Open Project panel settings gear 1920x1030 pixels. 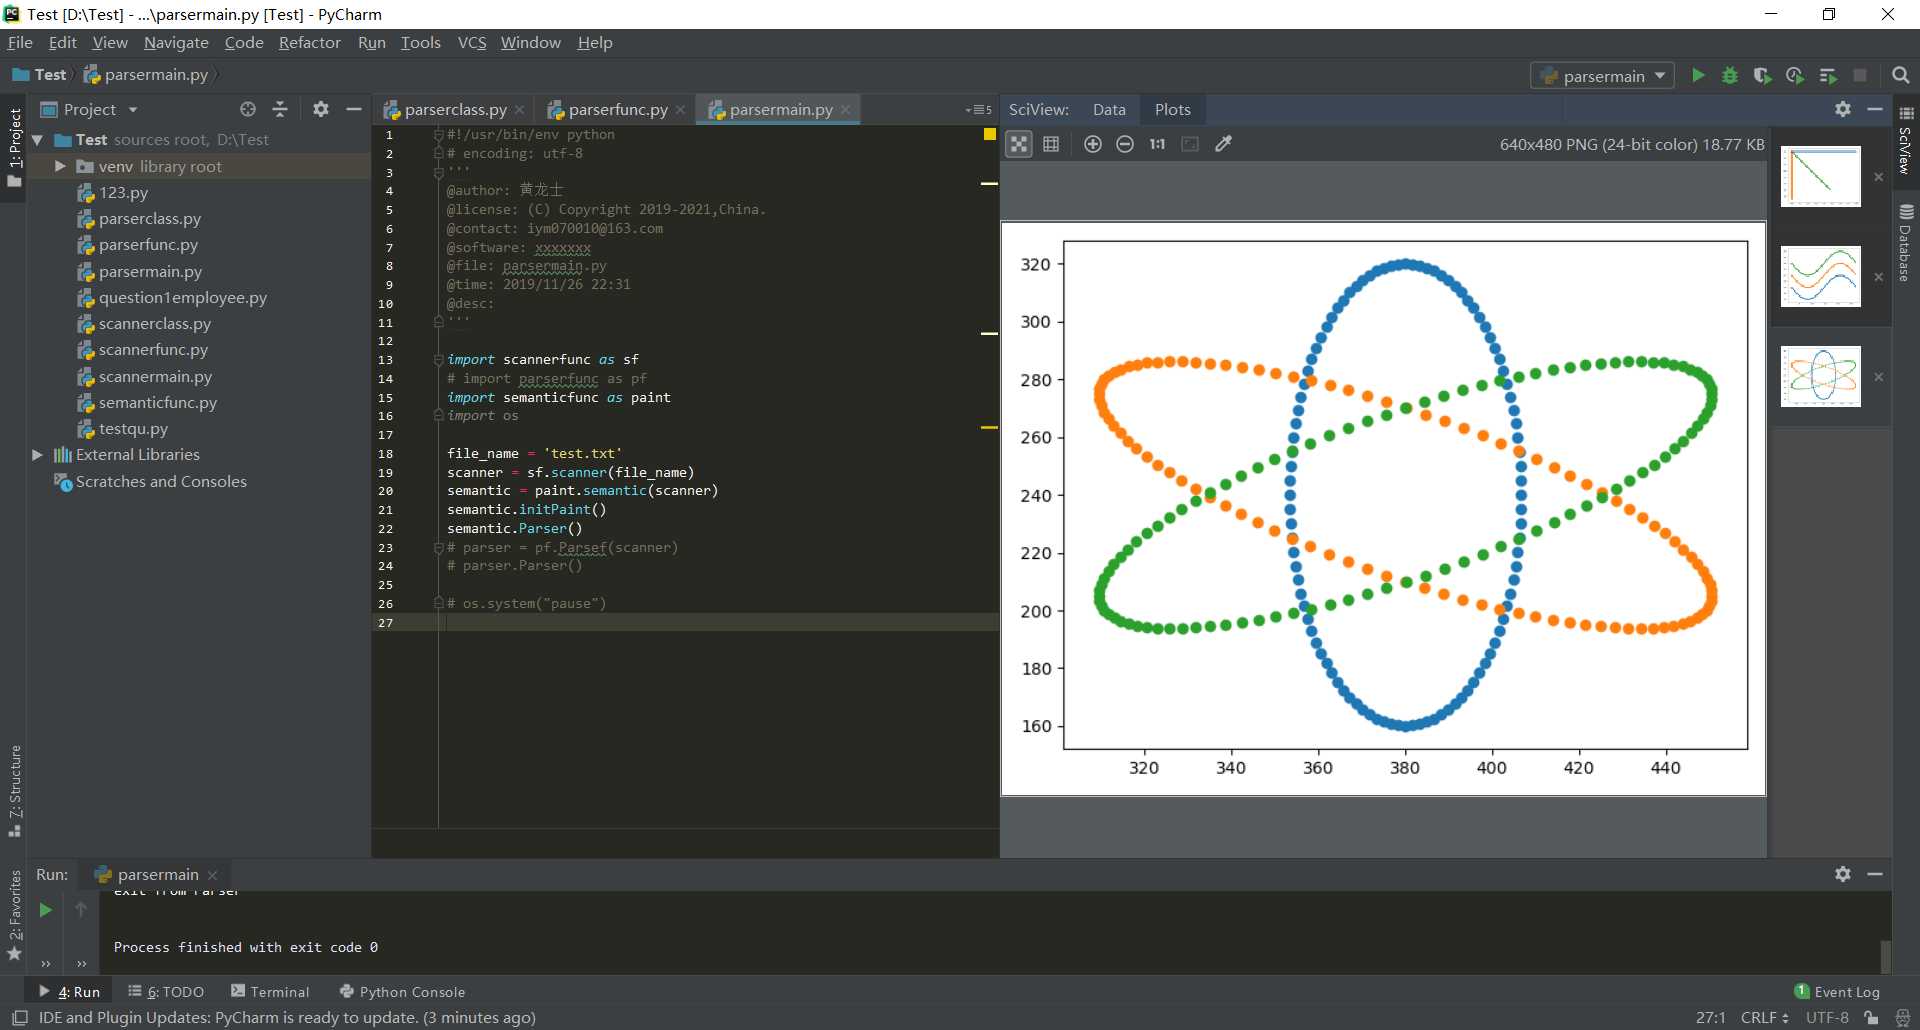point(321,109)
